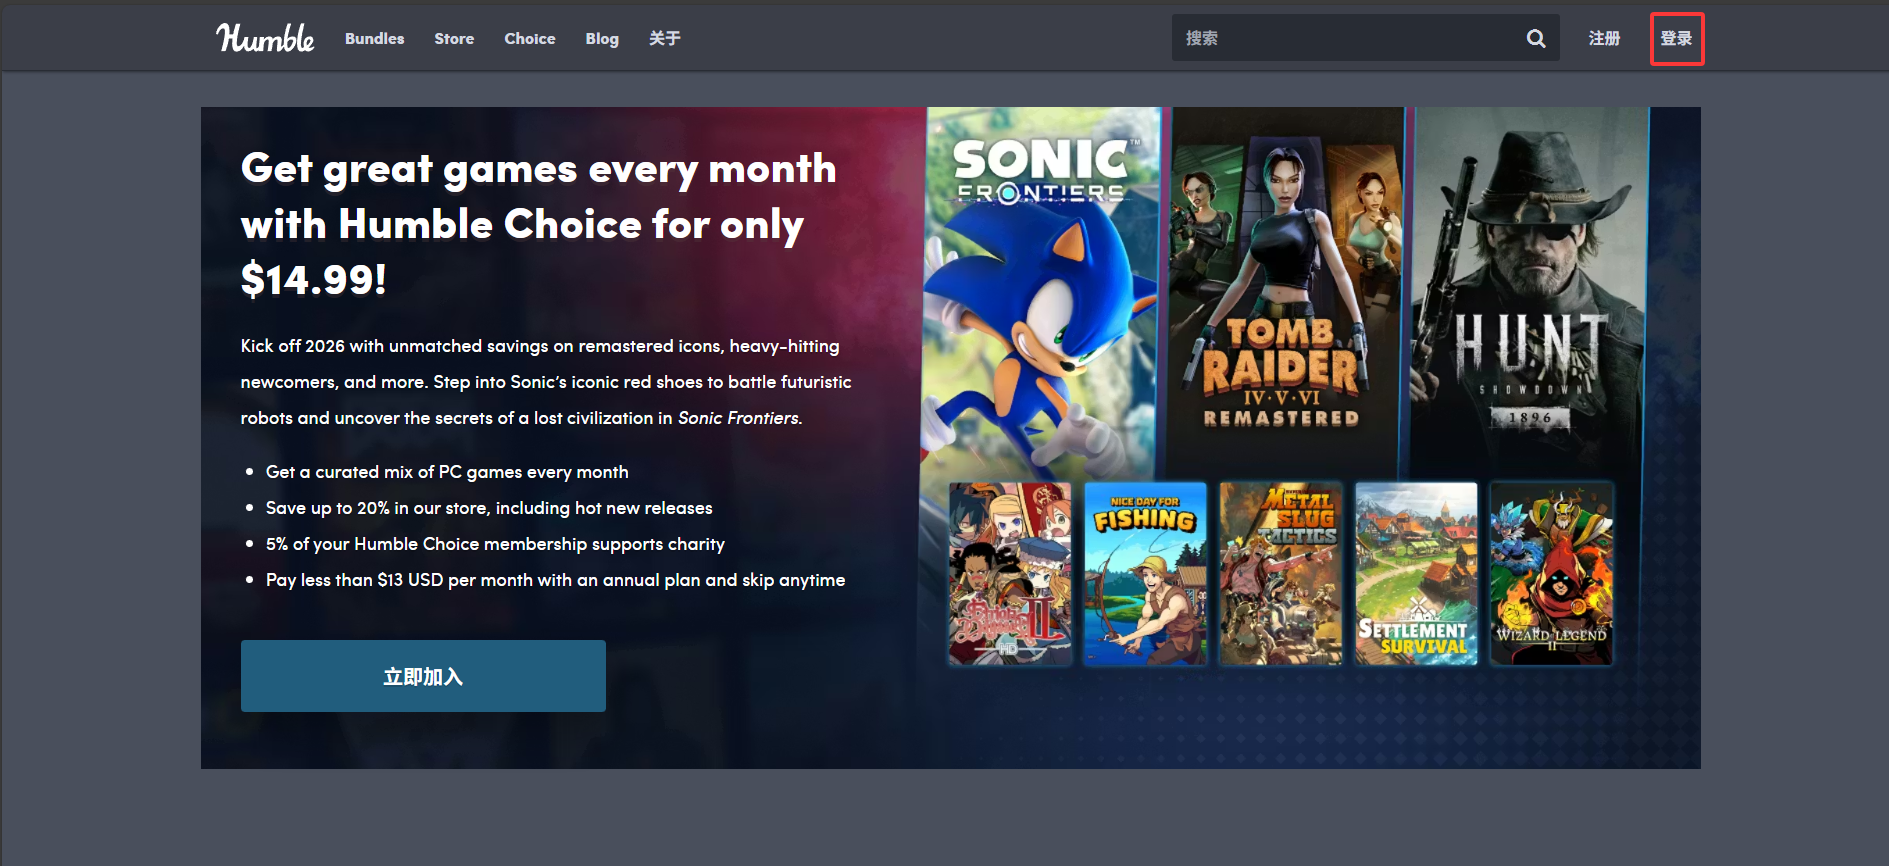The width and height of the screenshot is (1889, 866).
Task: Open the Nice Day for Fishing thumbnail
Action: coord(1145,573)
